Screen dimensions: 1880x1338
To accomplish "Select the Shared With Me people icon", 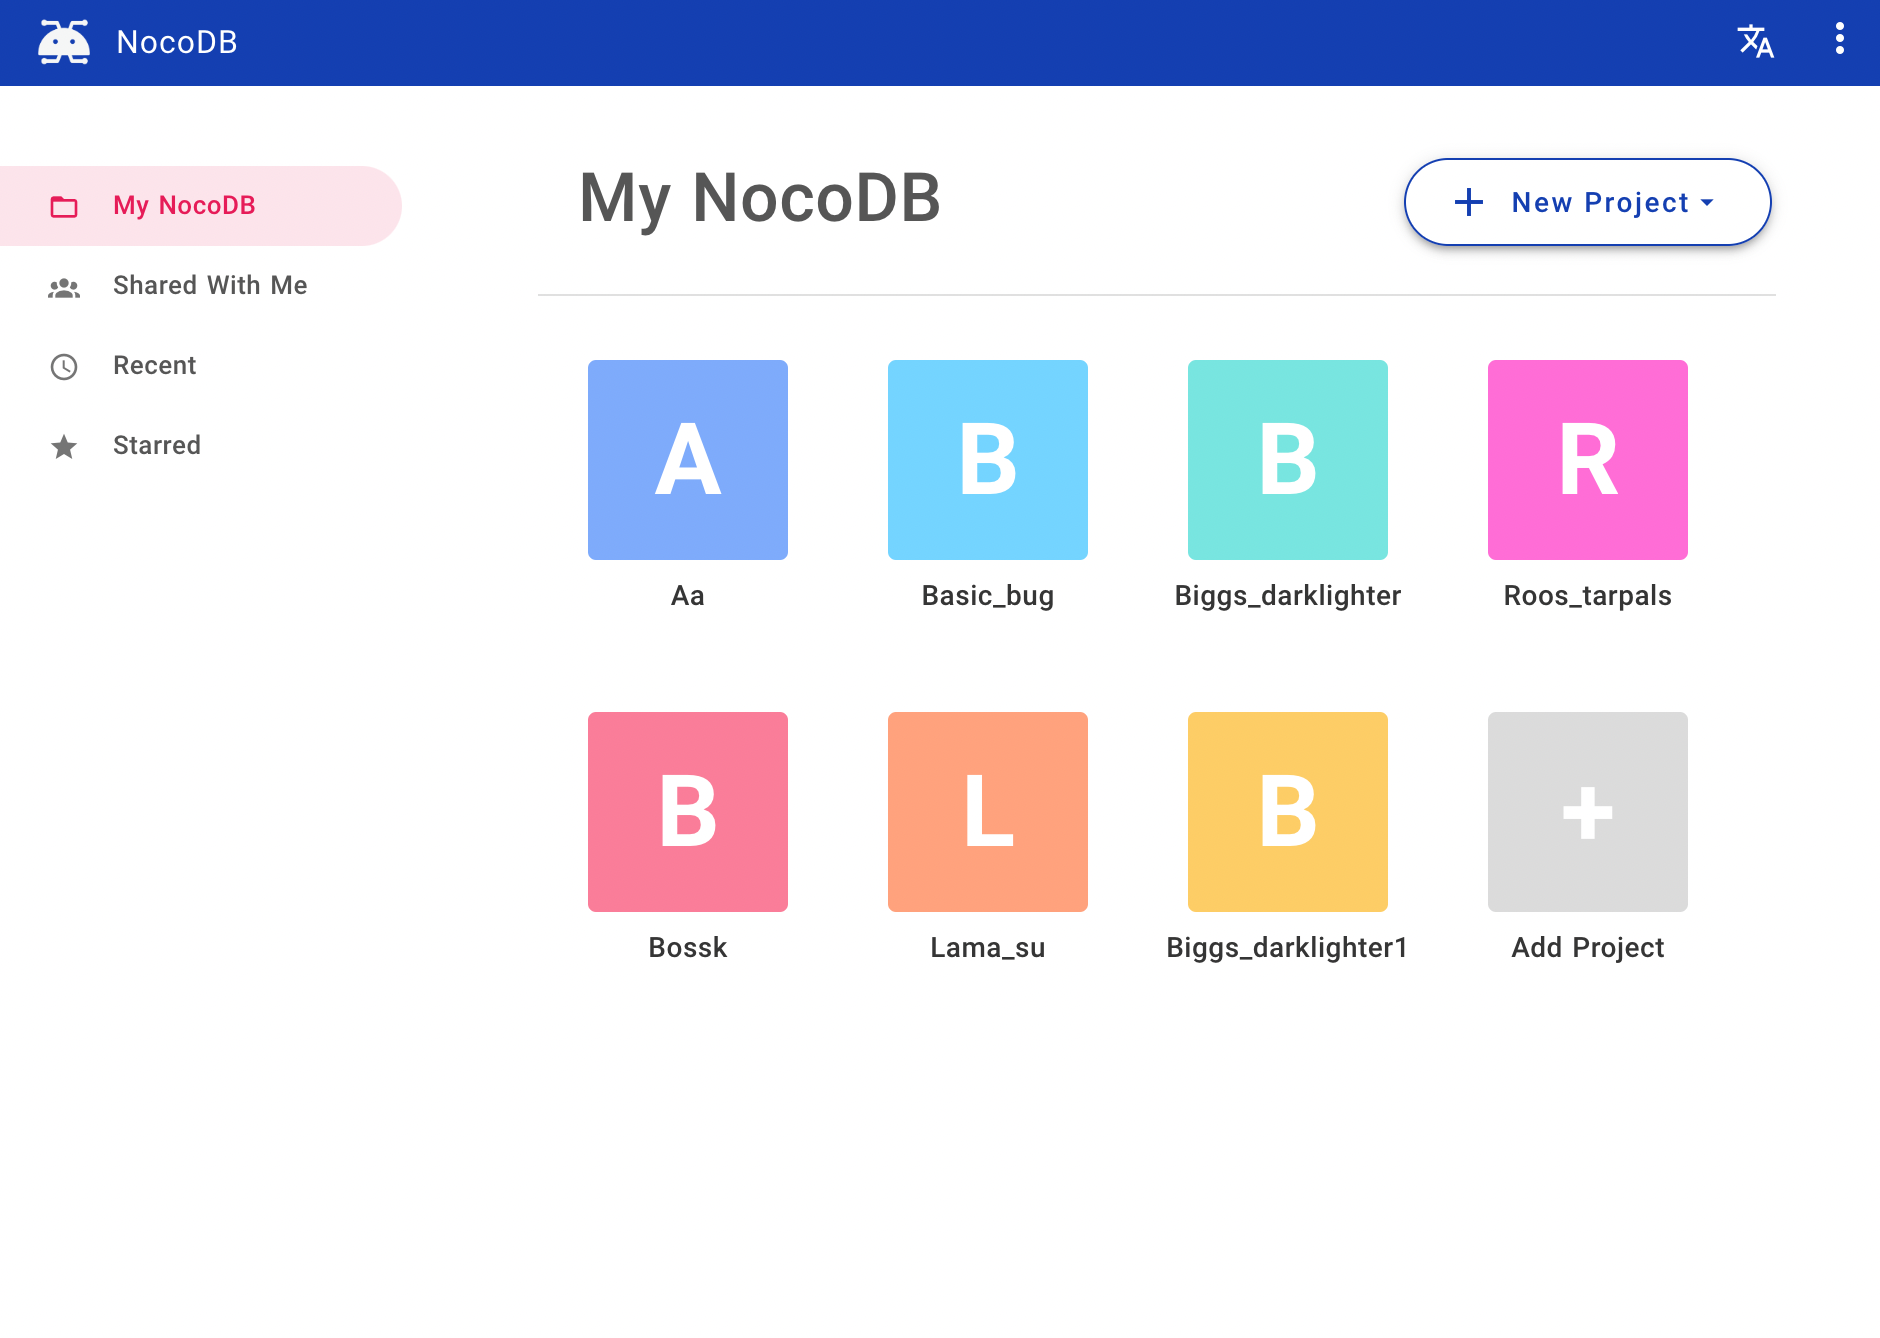I will coord(64,286).
